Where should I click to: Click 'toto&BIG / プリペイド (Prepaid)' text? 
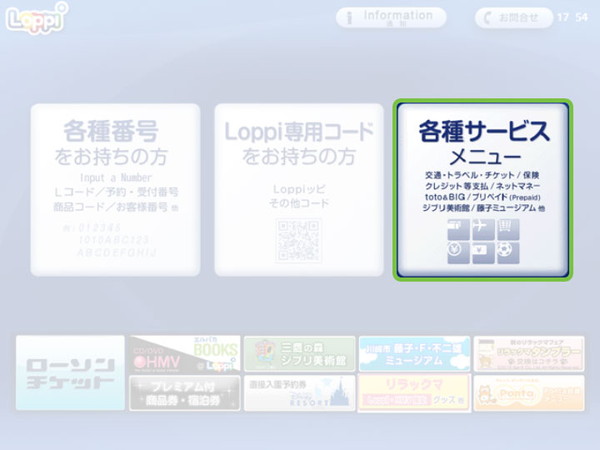tap(483, 197)
